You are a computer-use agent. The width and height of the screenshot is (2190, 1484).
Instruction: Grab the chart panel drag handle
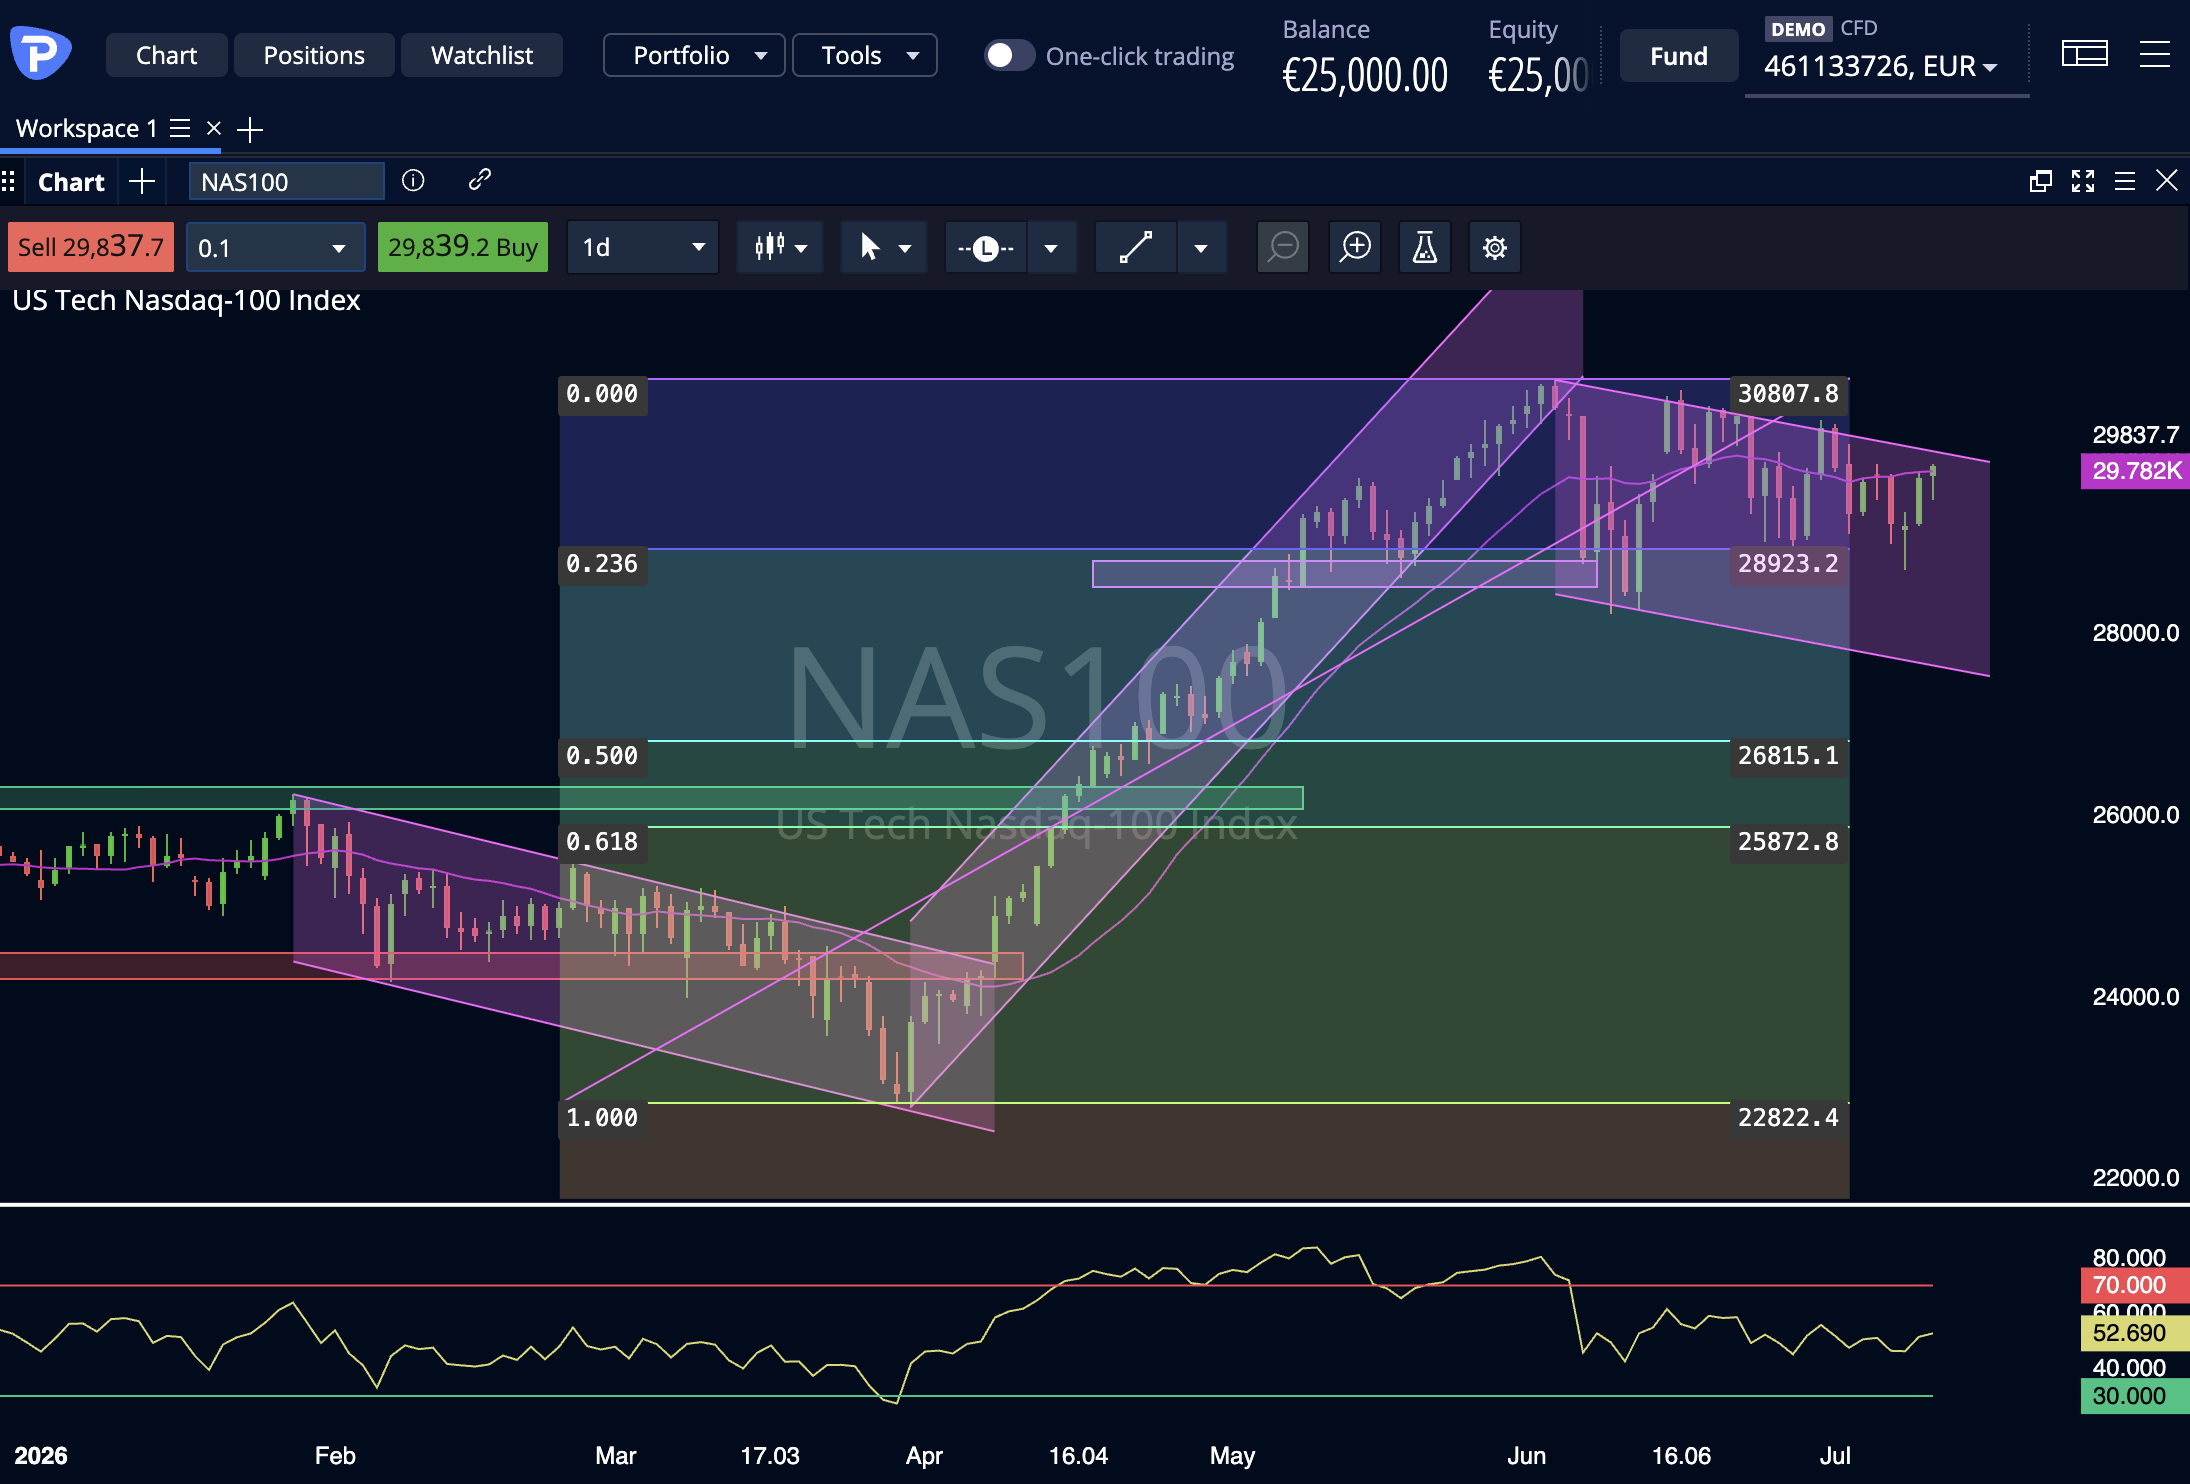(8, 181)
